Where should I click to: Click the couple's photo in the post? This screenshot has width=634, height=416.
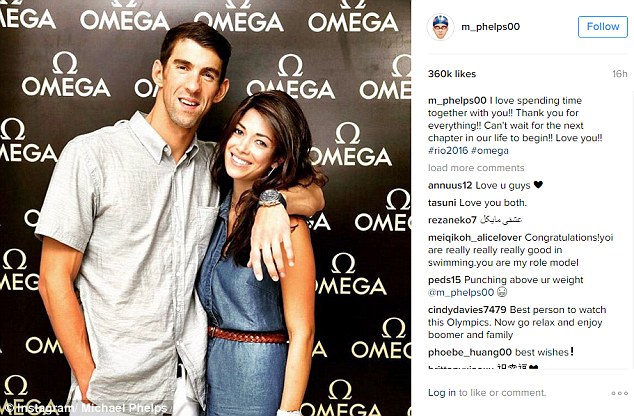click(x=205, y=208)
